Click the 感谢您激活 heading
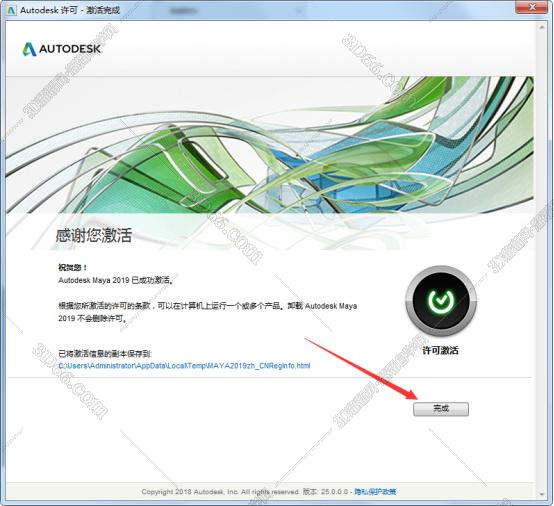Image resolution: width=554 pixels, height=506 pixels. point(94,235)
